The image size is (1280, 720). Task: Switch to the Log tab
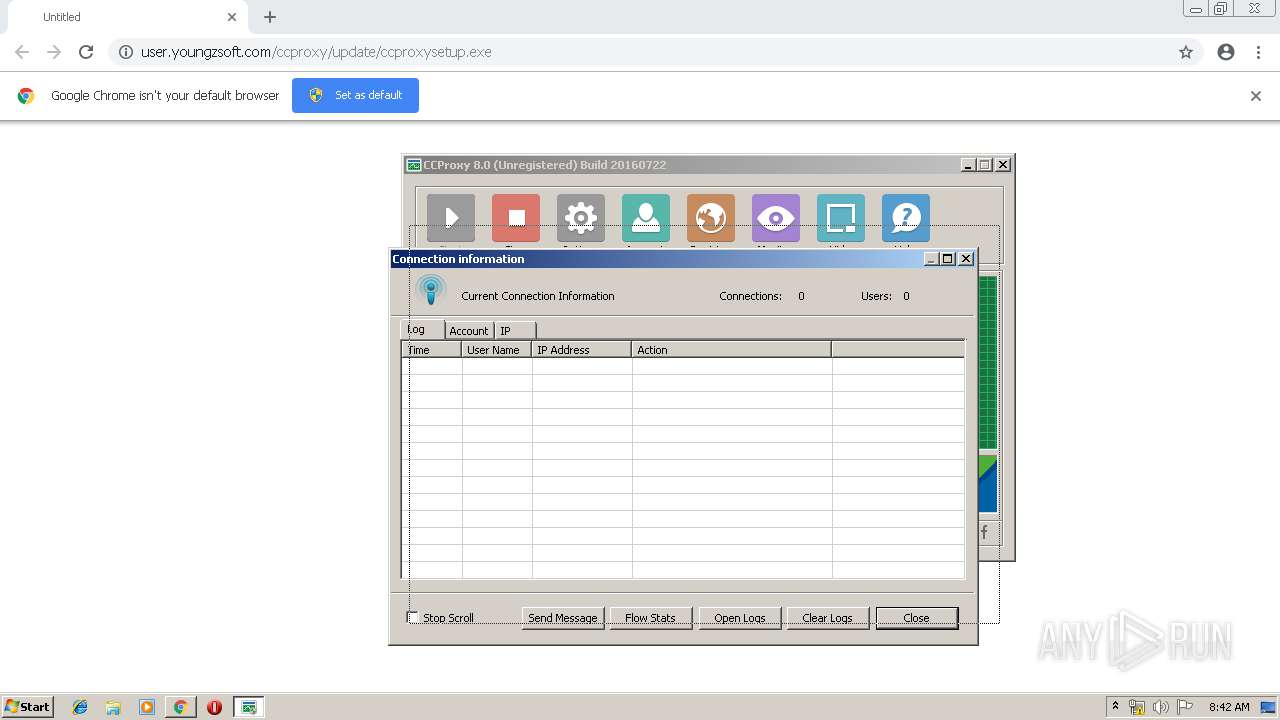point(422,329)
